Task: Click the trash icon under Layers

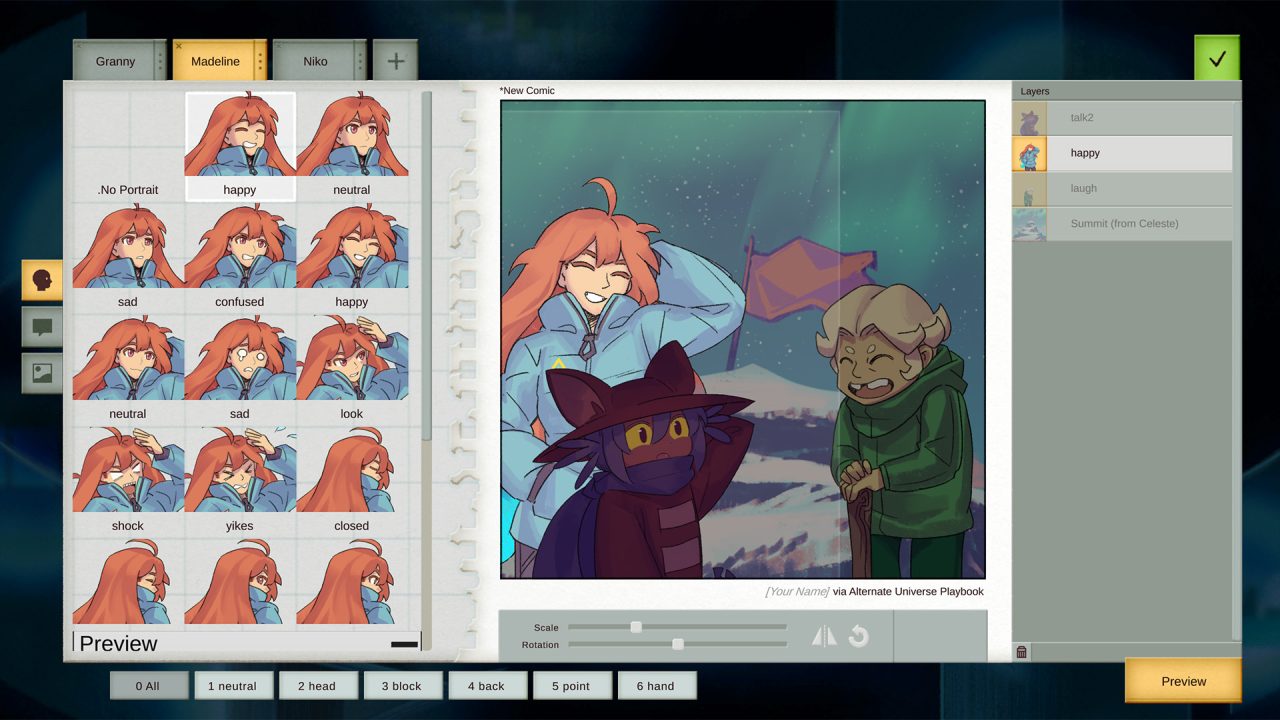Action: (x=1021, y=652)
